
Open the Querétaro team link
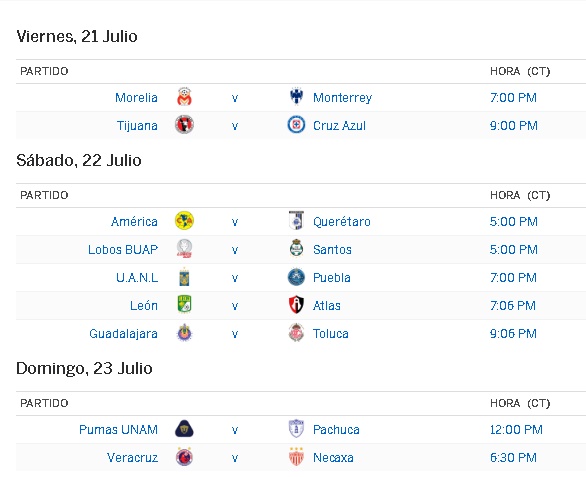point(342,222)
